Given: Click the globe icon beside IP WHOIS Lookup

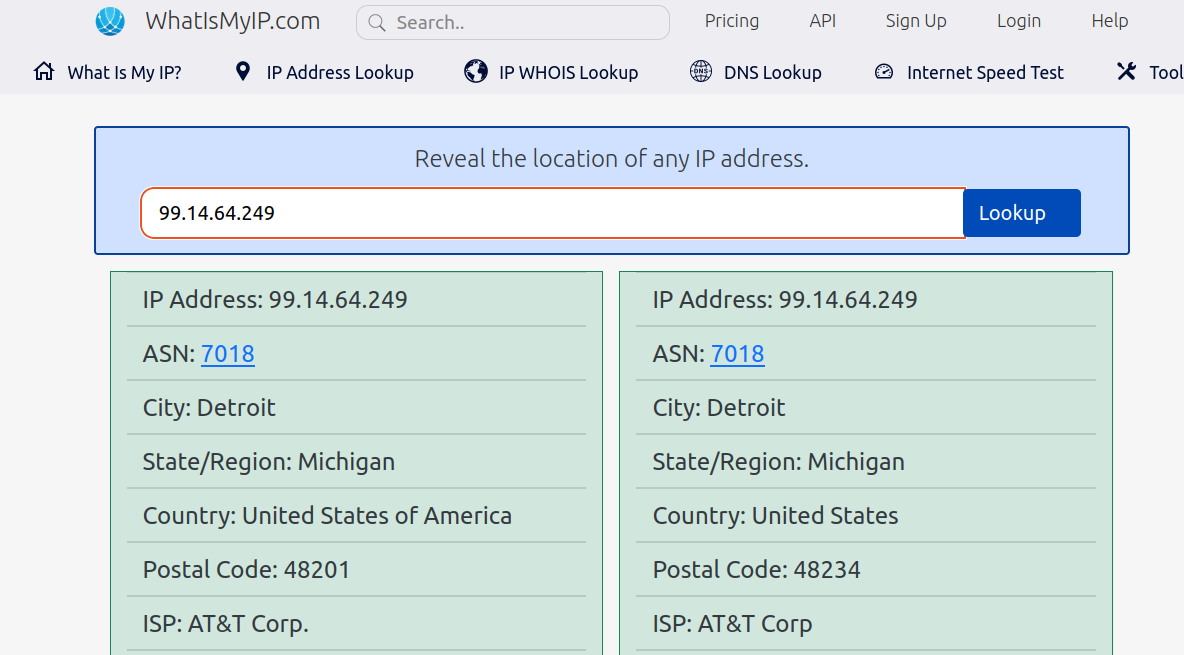Looking at the screenshot, I should point(476,72).
